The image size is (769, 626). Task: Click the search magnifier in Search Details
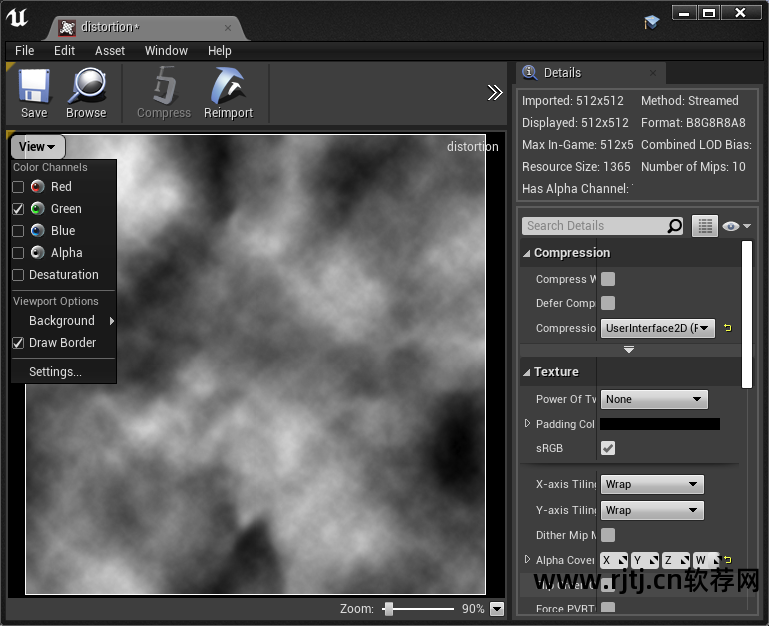675,226
